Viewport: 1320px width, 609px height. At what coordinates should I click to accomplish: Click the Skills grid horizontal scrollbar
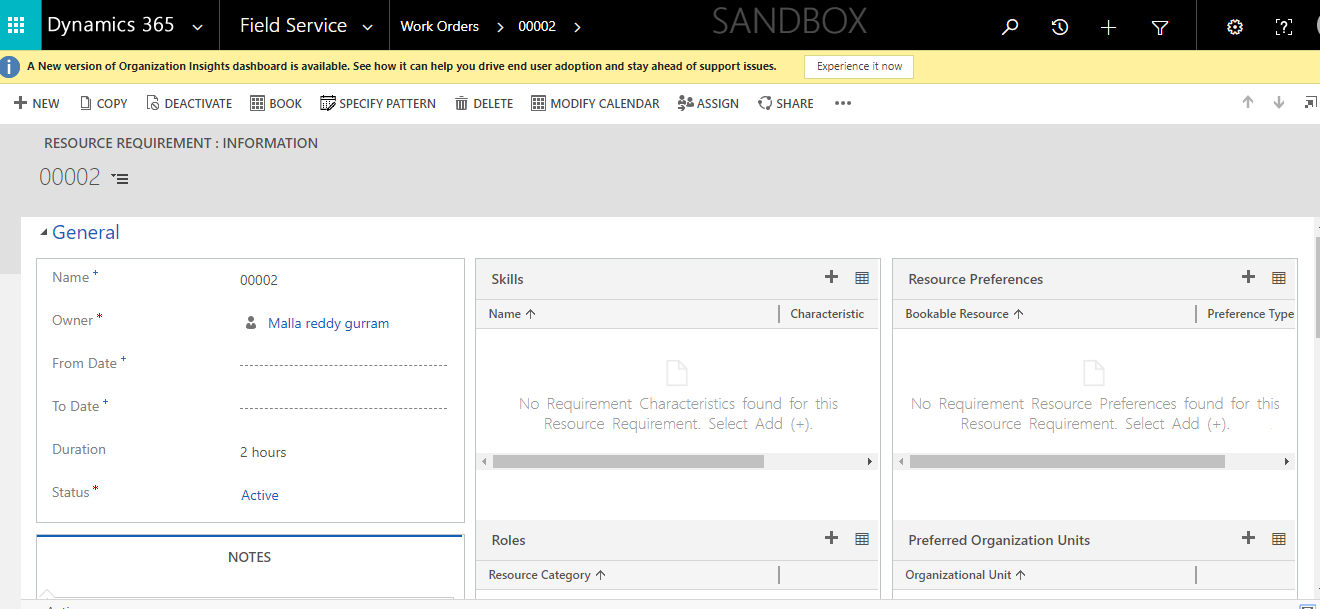pyautogui.click(x=628, y=462)
